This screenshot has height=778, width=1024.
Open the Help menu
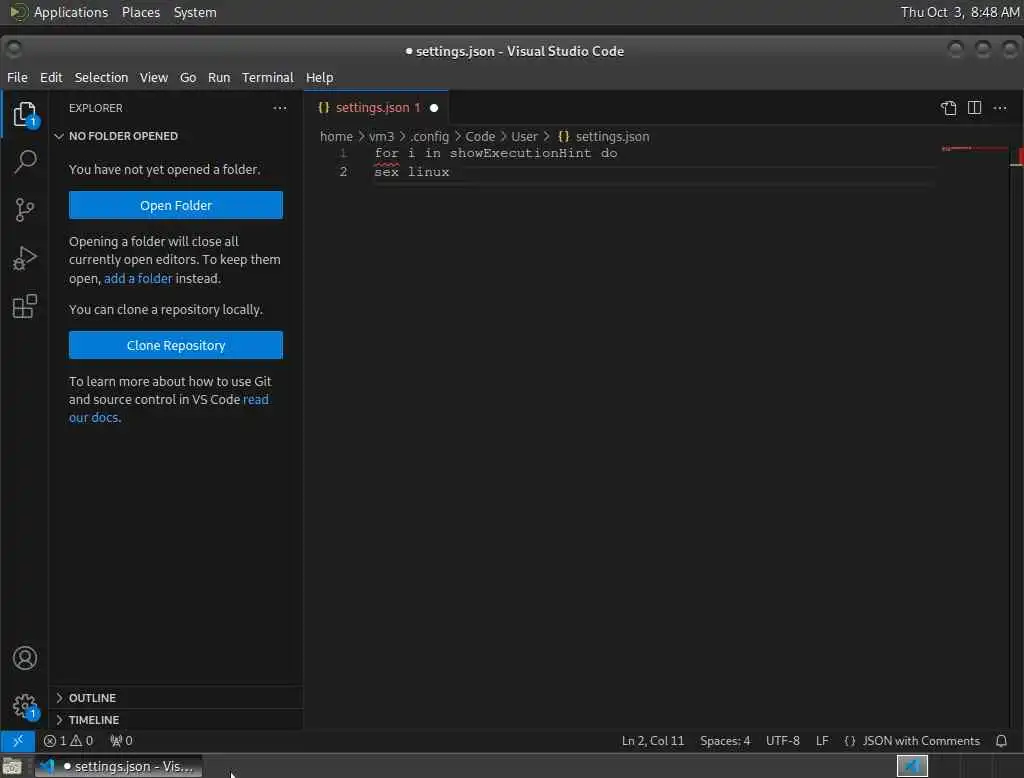(x=319, y=77)
